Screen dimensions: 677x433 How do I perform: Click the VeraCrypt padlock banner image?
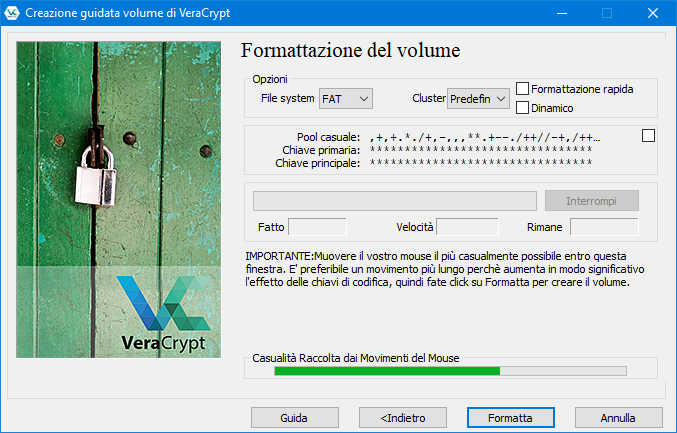point(118,199)
